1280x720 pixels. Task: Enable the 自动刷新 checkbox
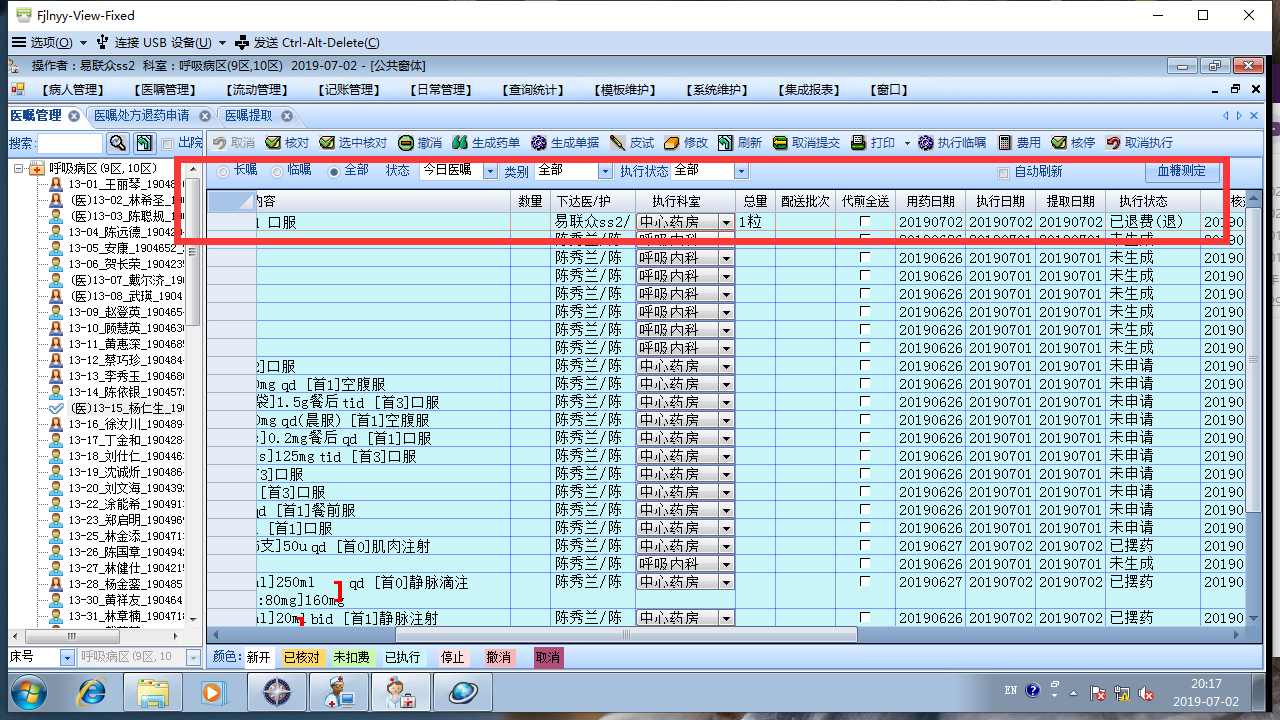click(1003, 172)
